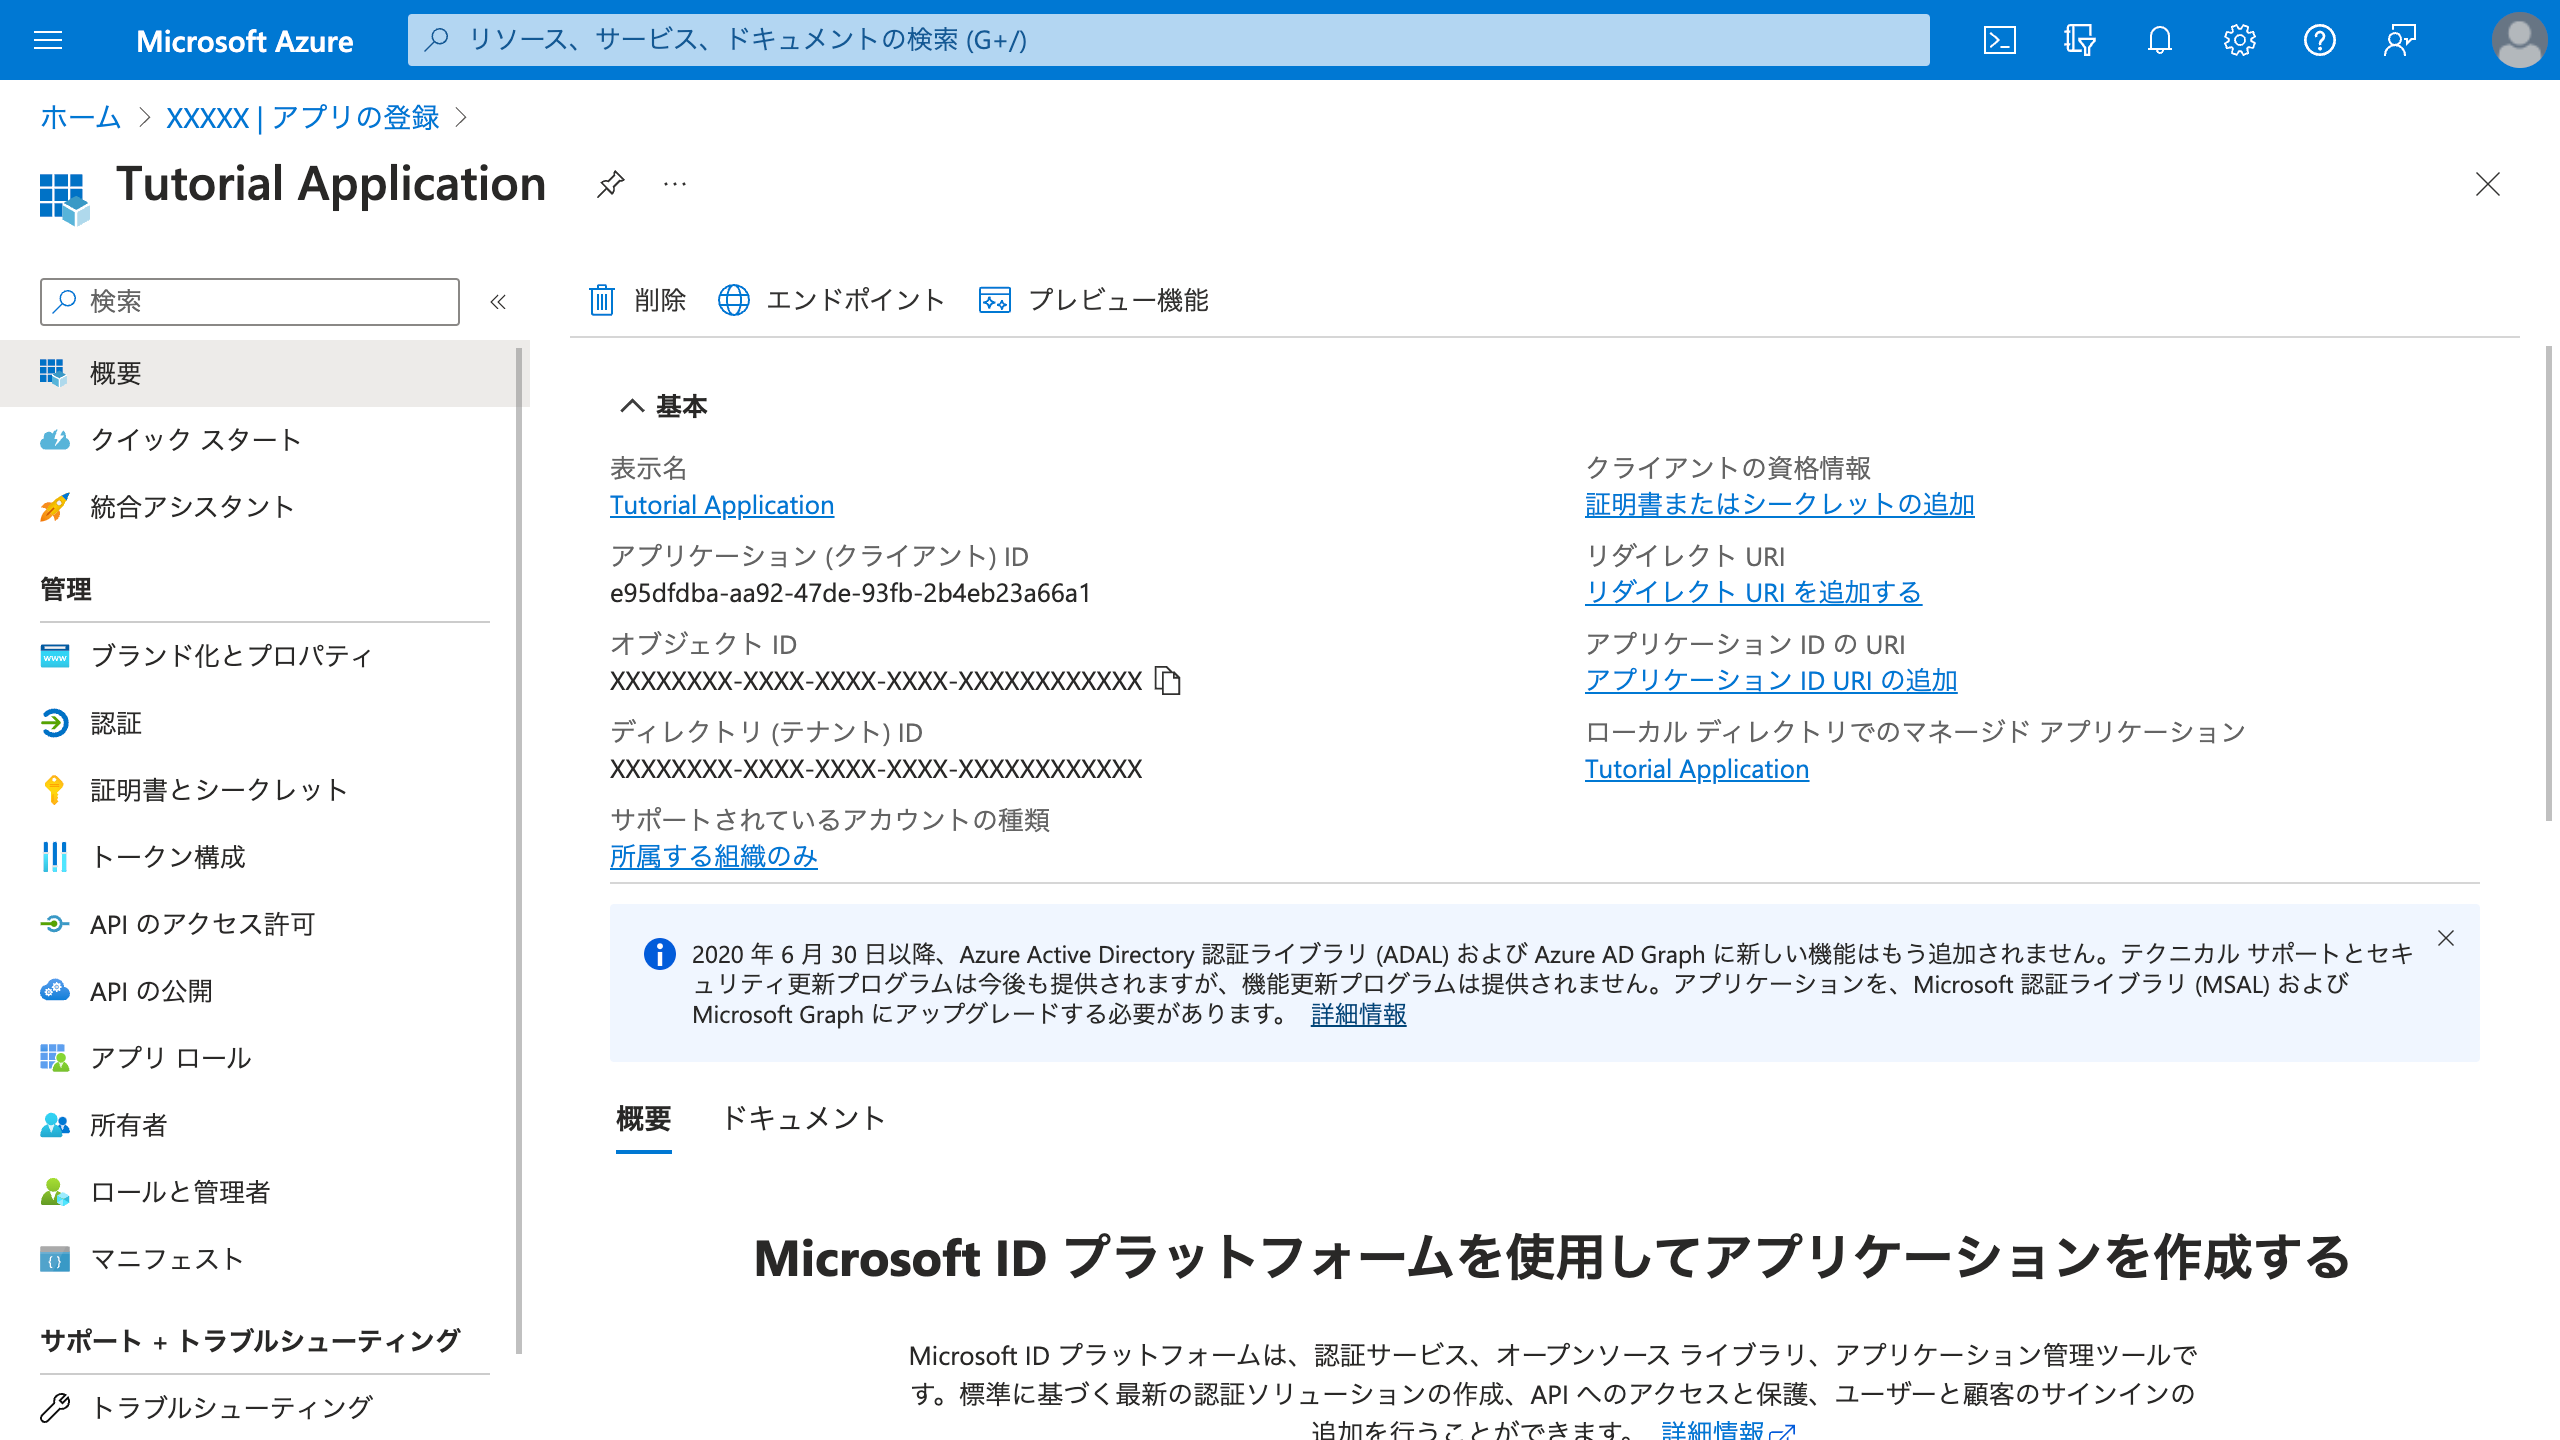
Task: Dismiss the ADAL info banner
Action: tap(2446, 938)
